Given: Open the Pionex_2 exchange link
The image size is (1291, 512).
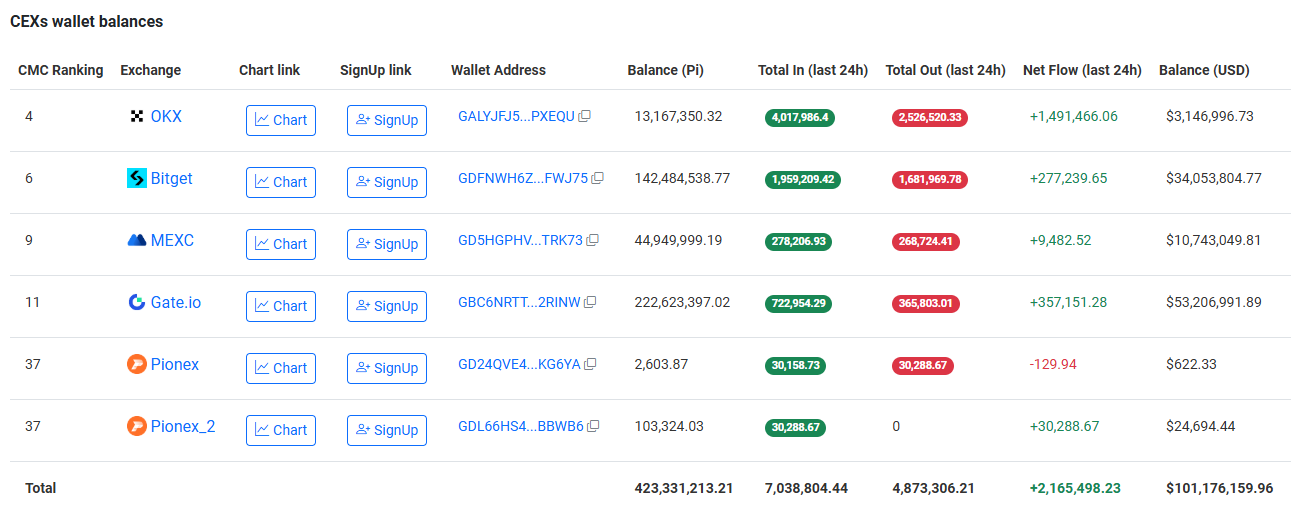Looking at the screenshot, I should click(x=183, y=426).
